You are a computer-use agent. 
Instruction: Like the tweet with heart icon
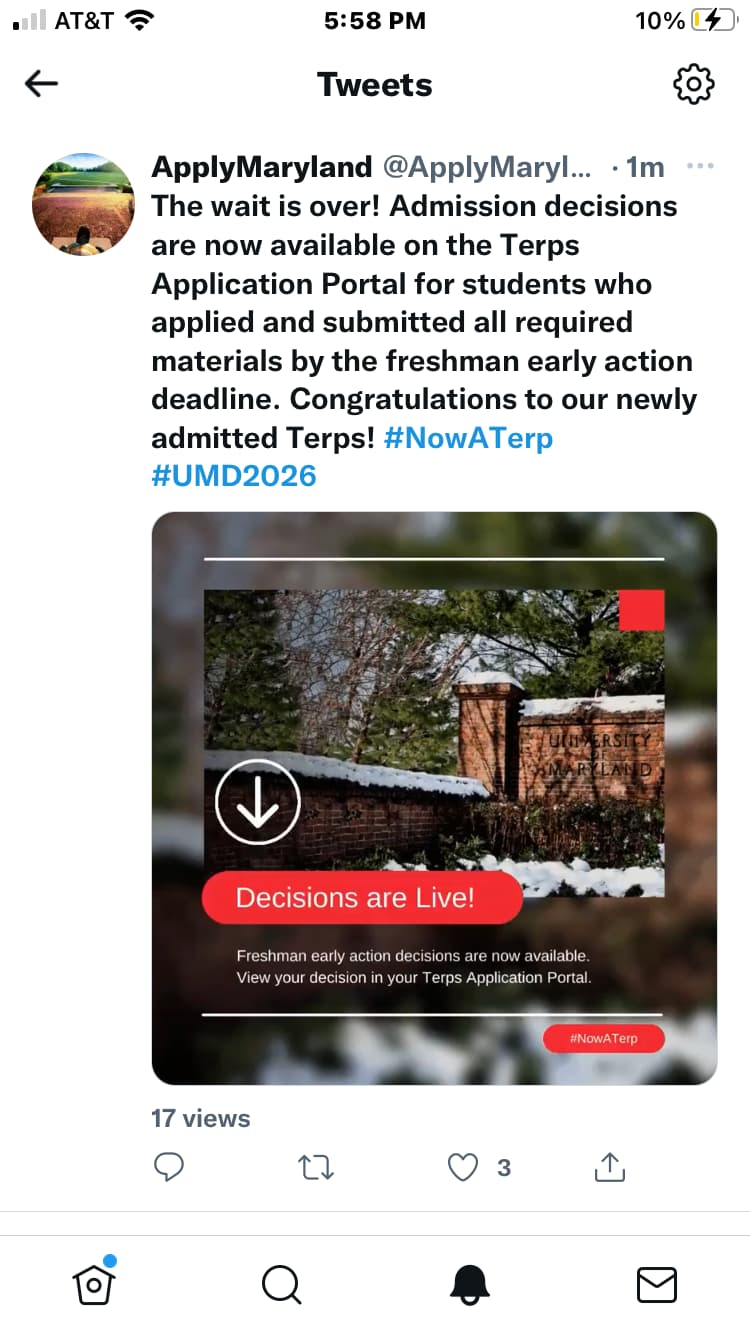click(462, 1167)
